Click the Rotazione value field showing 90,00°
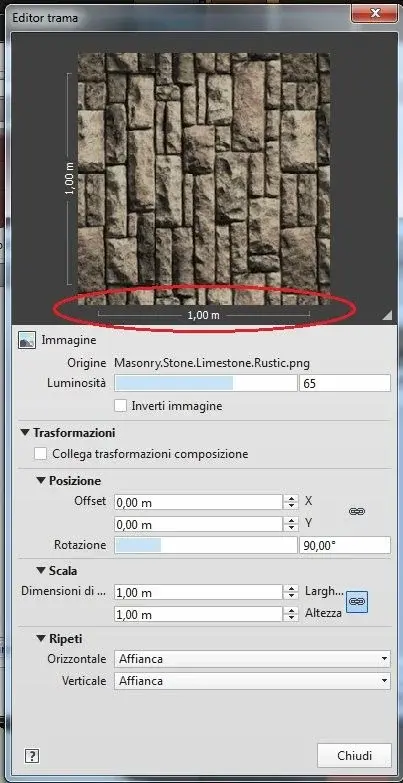Image resolution: width=403 pixels, height=783 pixels. (345, 545)
